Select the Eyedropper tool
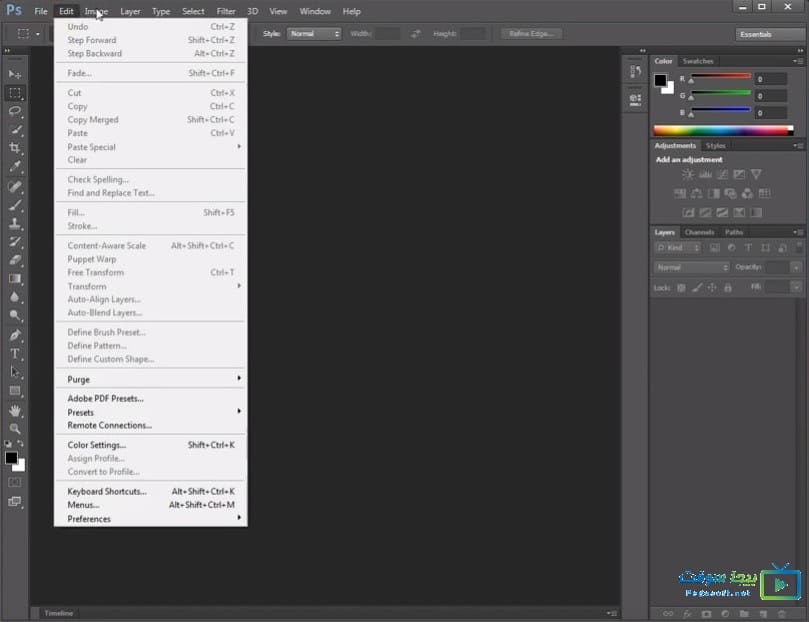The height and width of the screenshot is (622, 809). point(14,167)
